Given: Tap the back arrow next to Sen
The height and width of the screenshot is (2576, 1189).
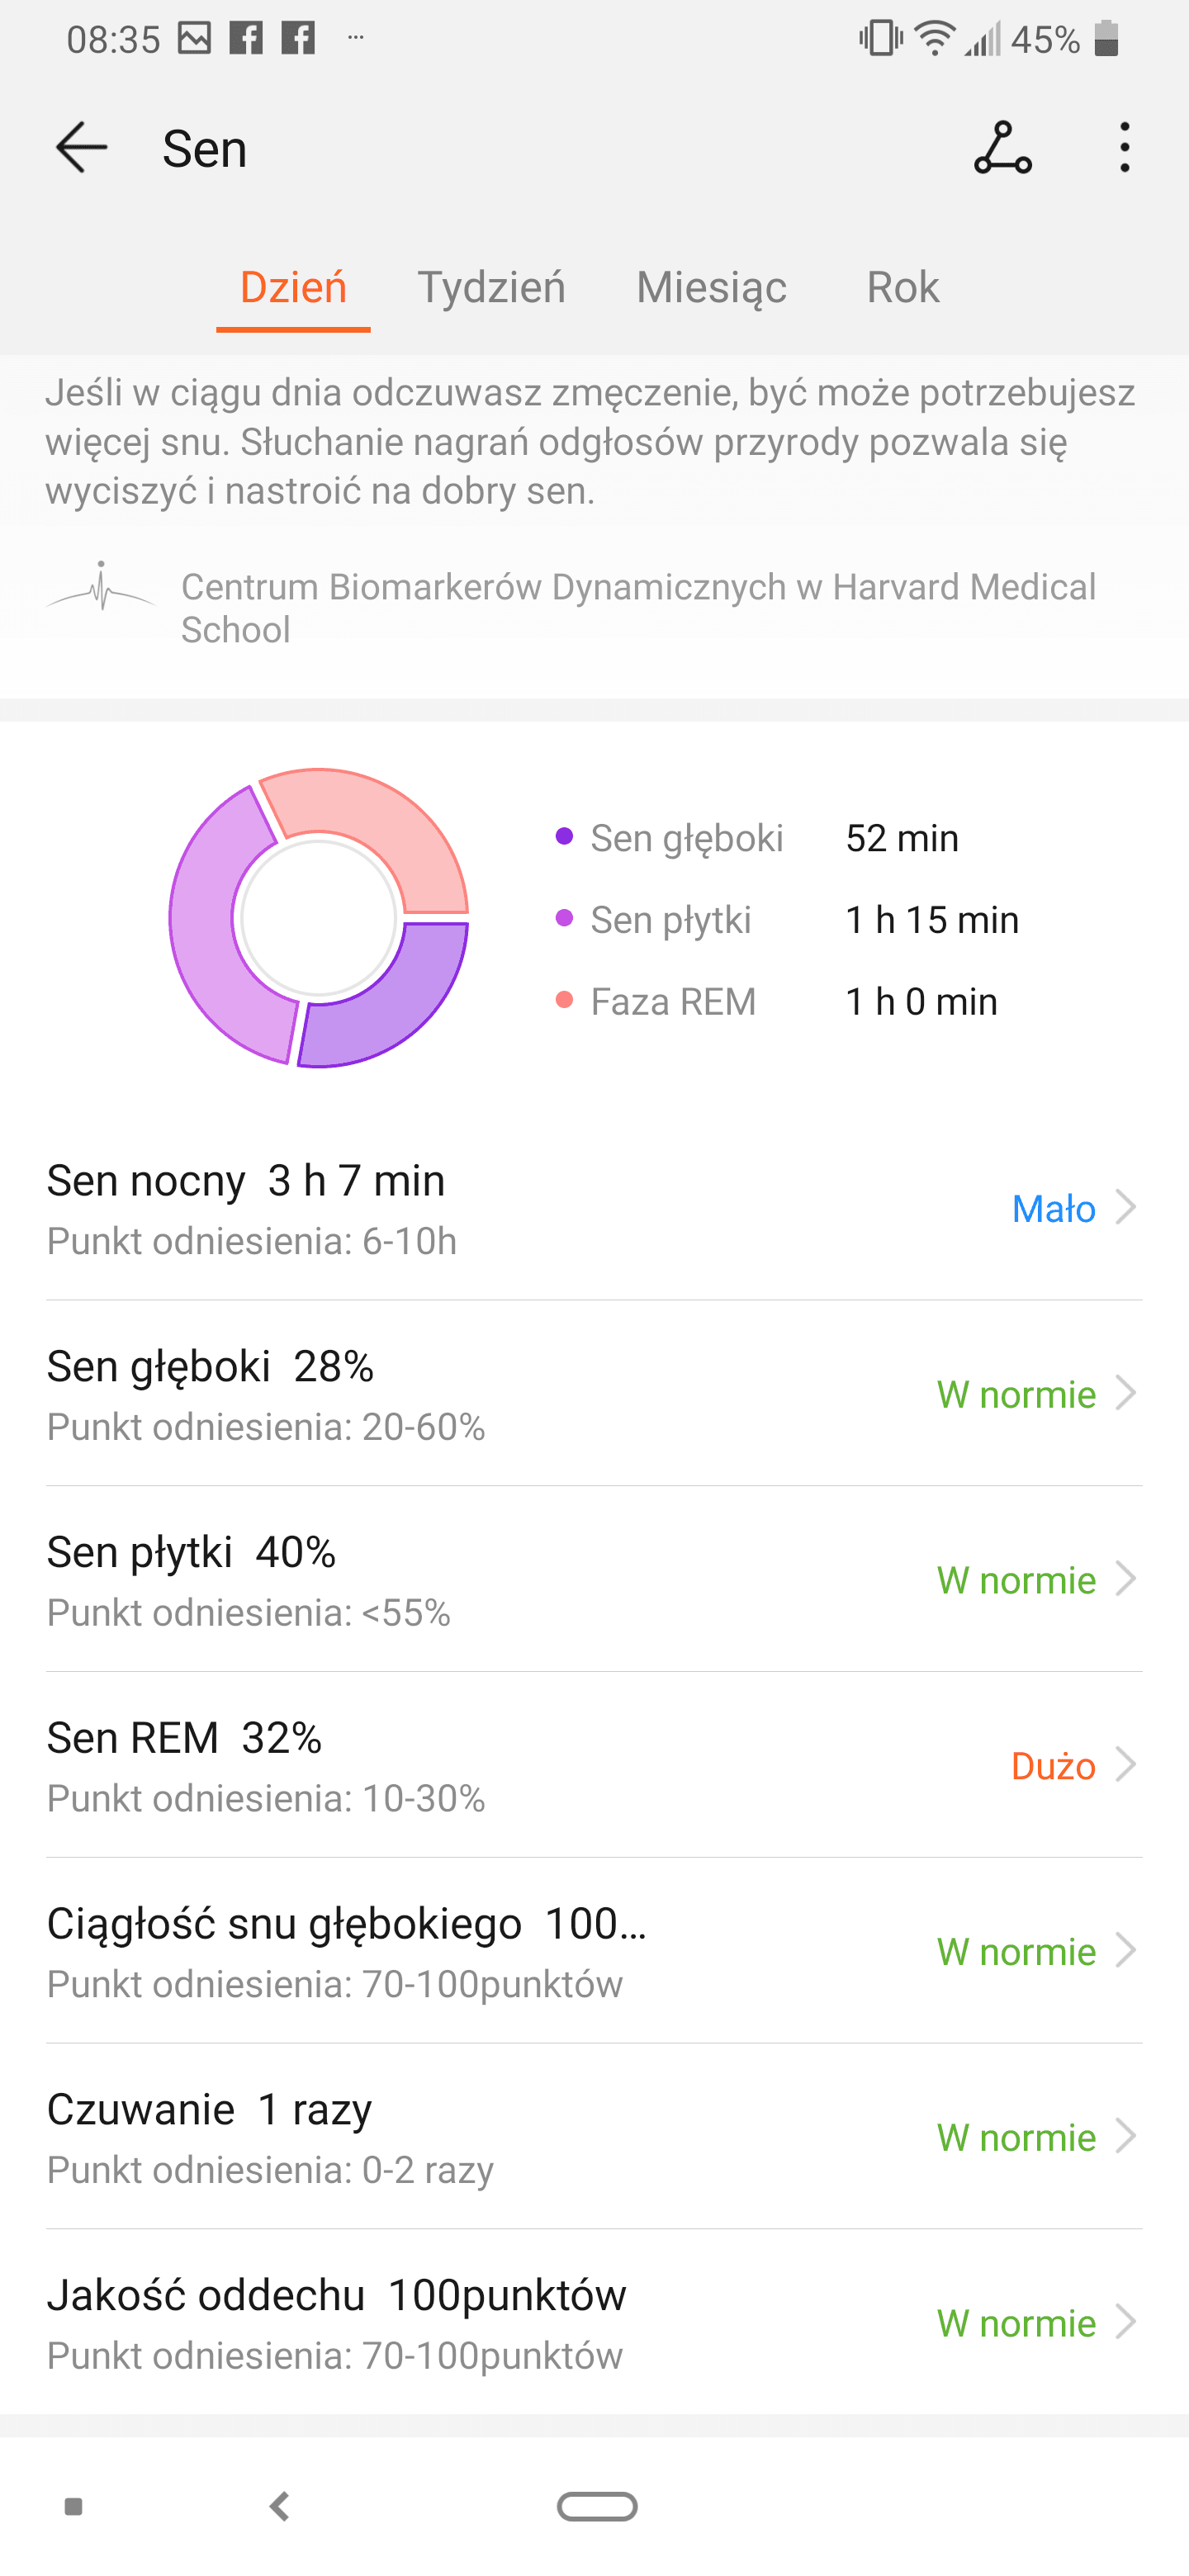Looking at the screenshot, I should 81,148.
